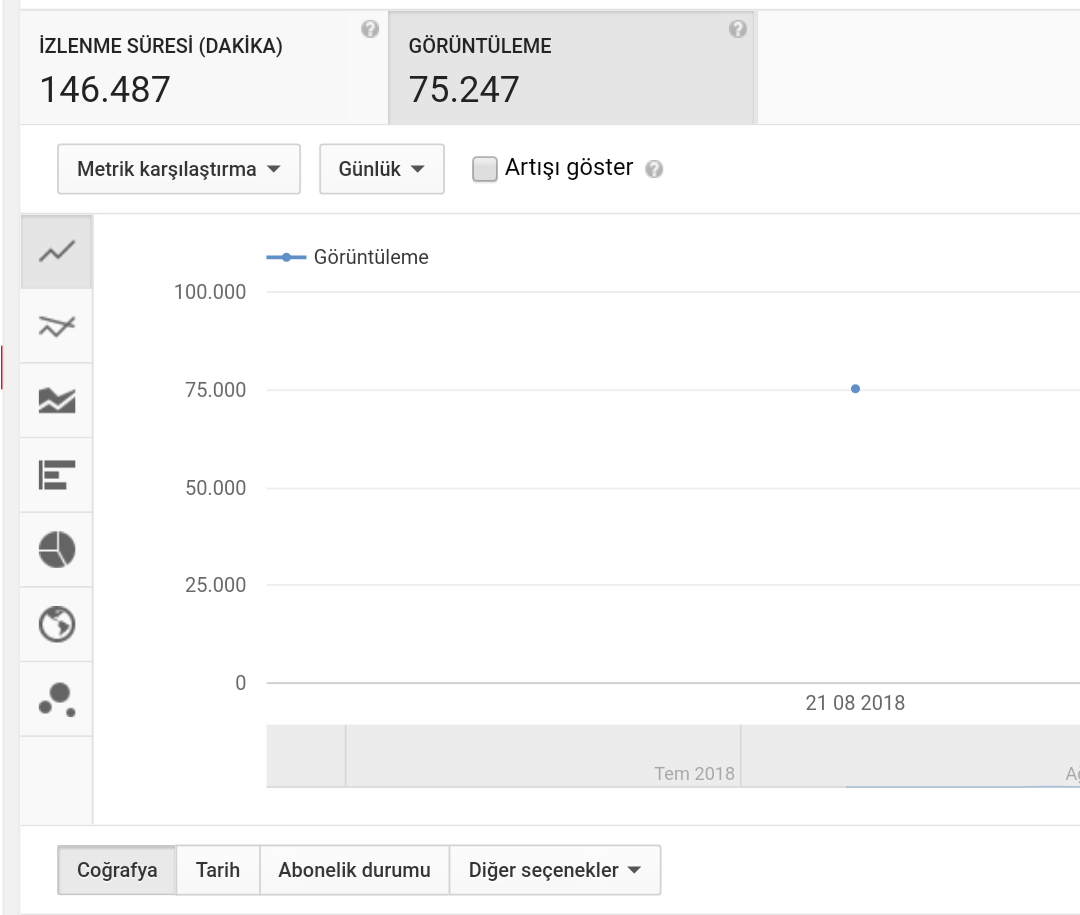1080x915 pixels.
Task: Click the 50.000 y-axis label
Action: coord(215,488)
